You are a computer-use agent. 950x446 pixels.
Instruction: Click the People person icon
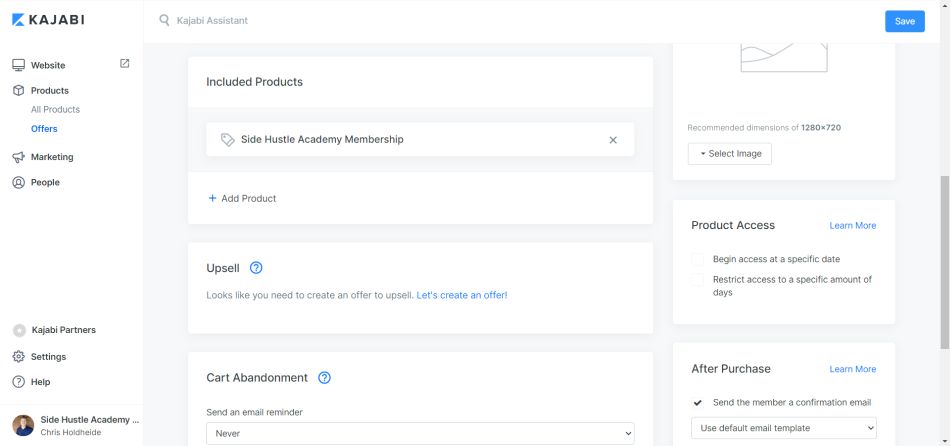click(19, 182)
